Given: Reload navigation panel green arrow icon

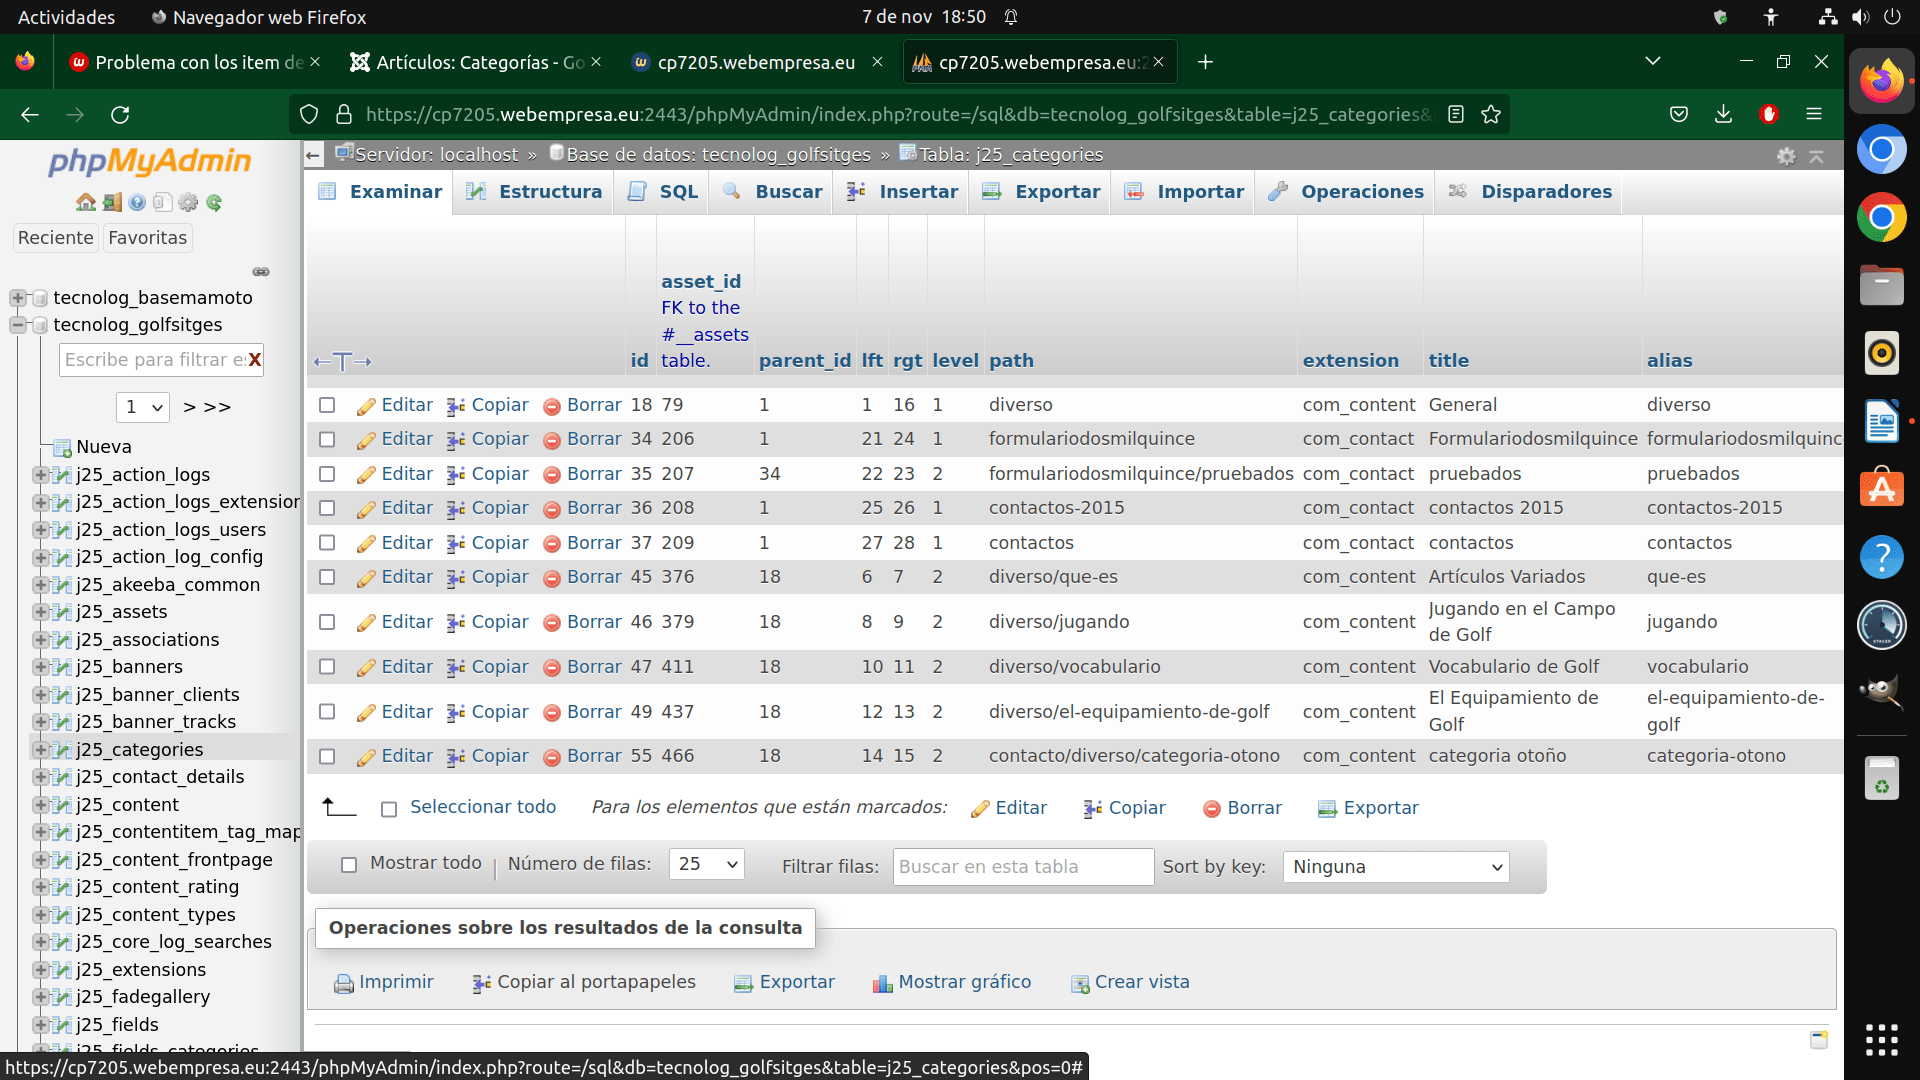Looking at the screenshot, I should click(x=214, y=202).
